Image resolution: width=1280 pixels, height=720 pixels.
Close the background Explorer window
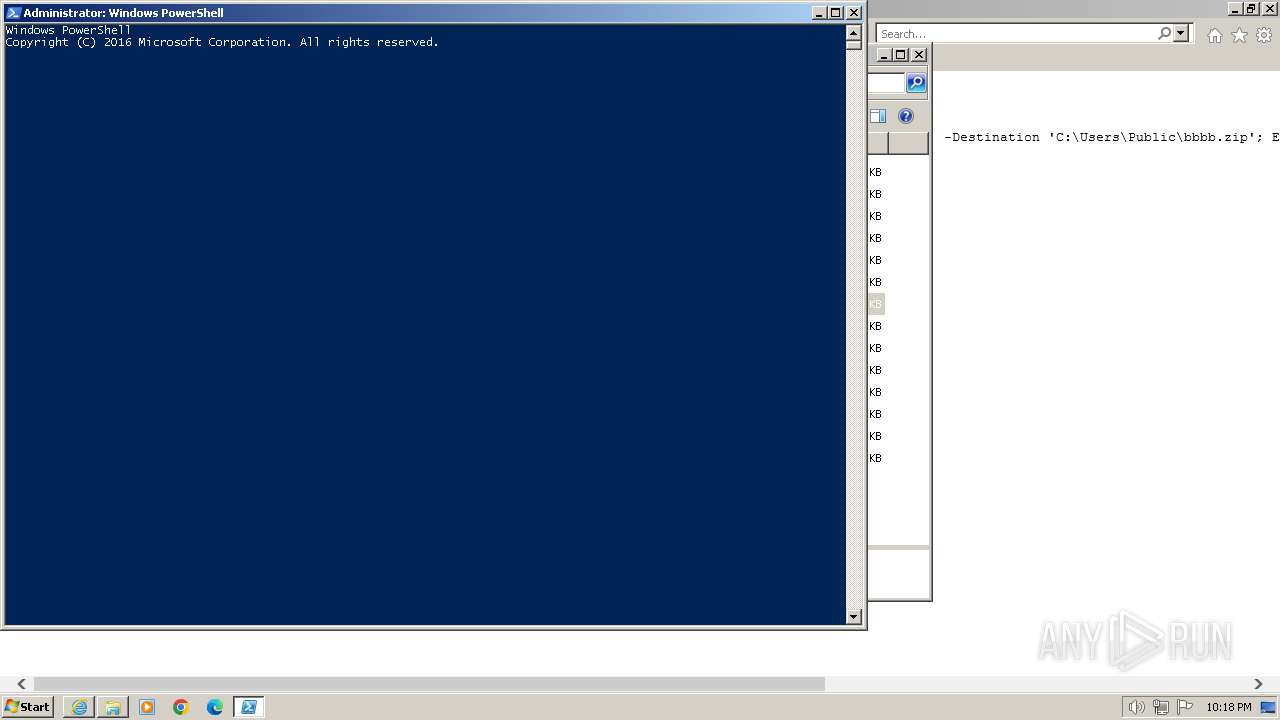[x=919, y=55]
